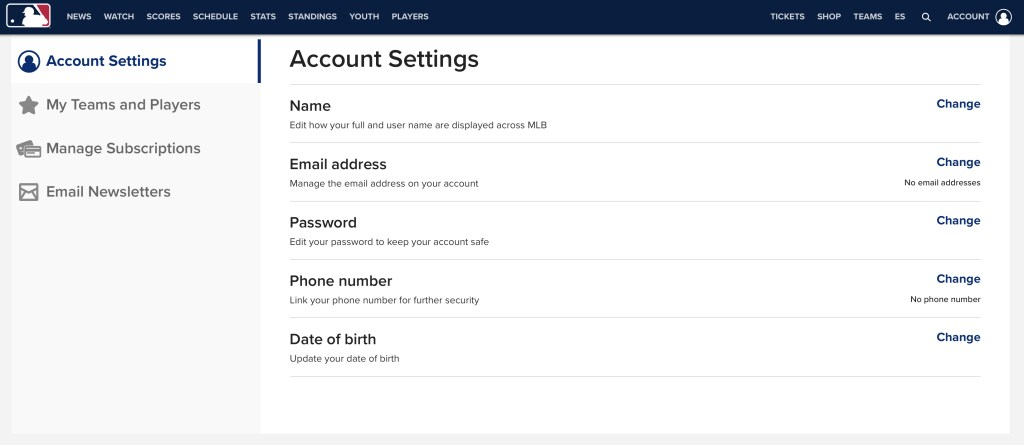Click the 'Name' setting title
This screenshot has height=445, width=1024.
pos(310,106)
